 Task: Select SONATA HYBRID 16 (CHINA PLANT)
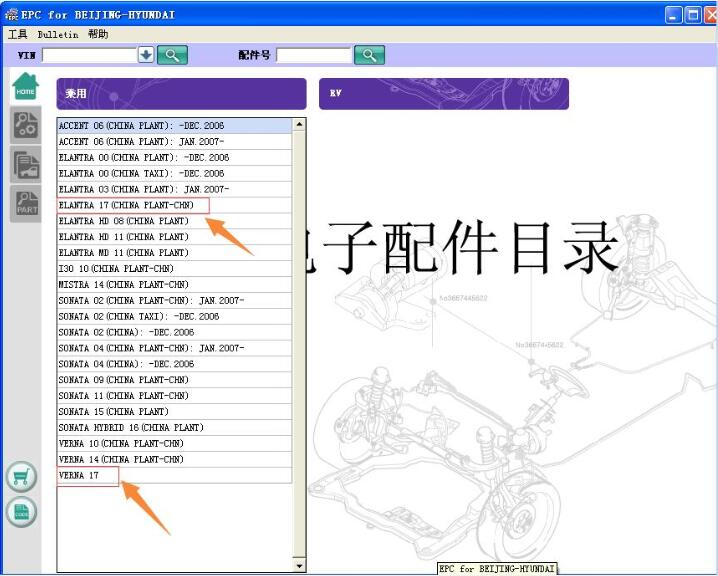coord(174,427)
